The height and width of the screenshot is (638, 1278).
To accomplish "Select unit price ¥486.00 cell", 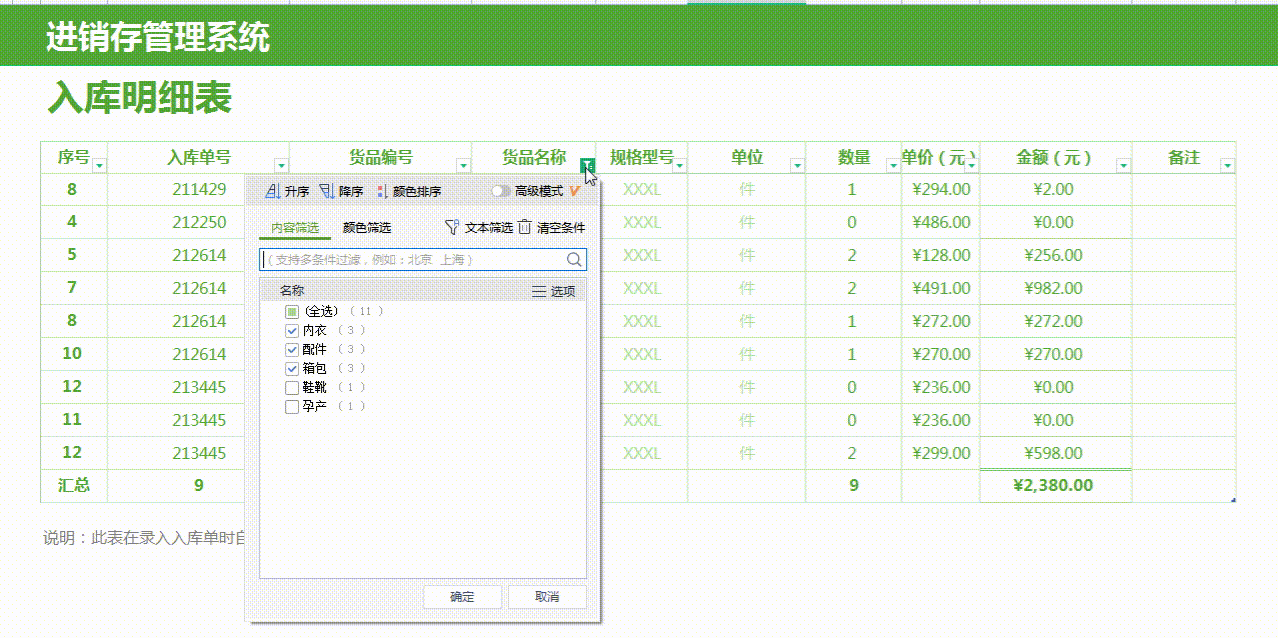I will pos(941,222).
